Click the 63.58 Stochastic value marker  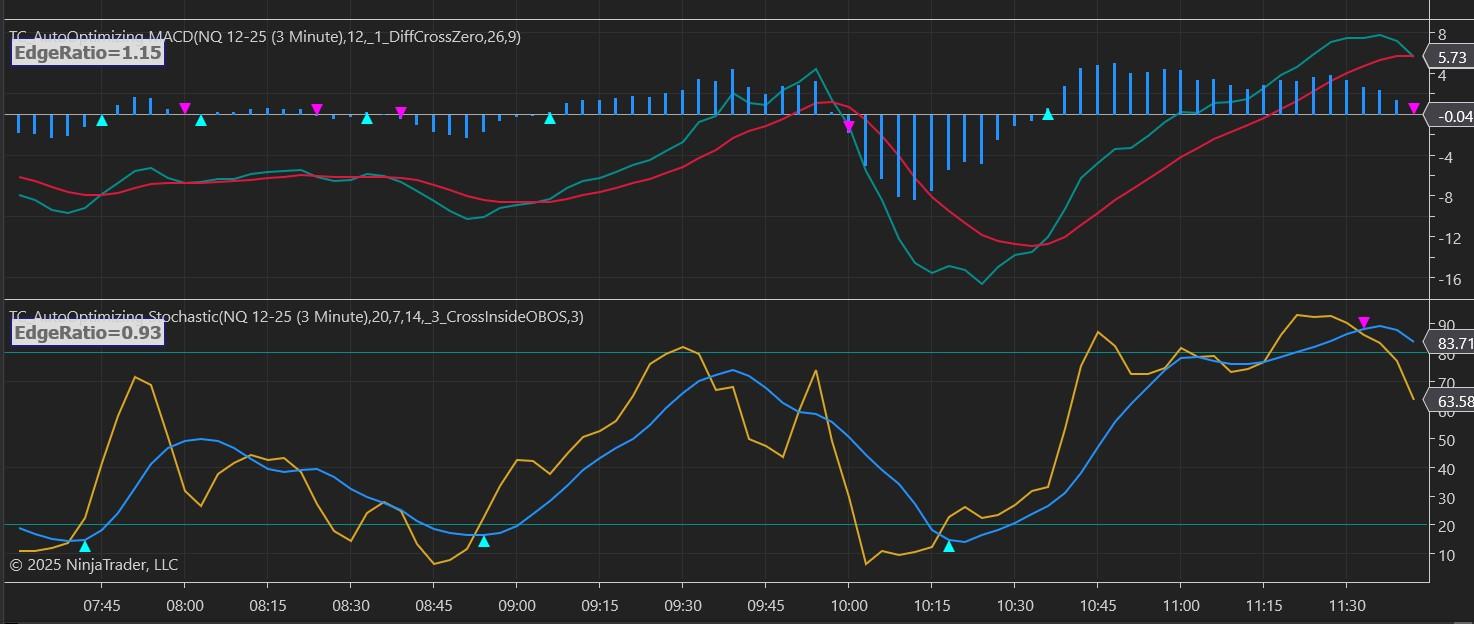click(1453, 402)
